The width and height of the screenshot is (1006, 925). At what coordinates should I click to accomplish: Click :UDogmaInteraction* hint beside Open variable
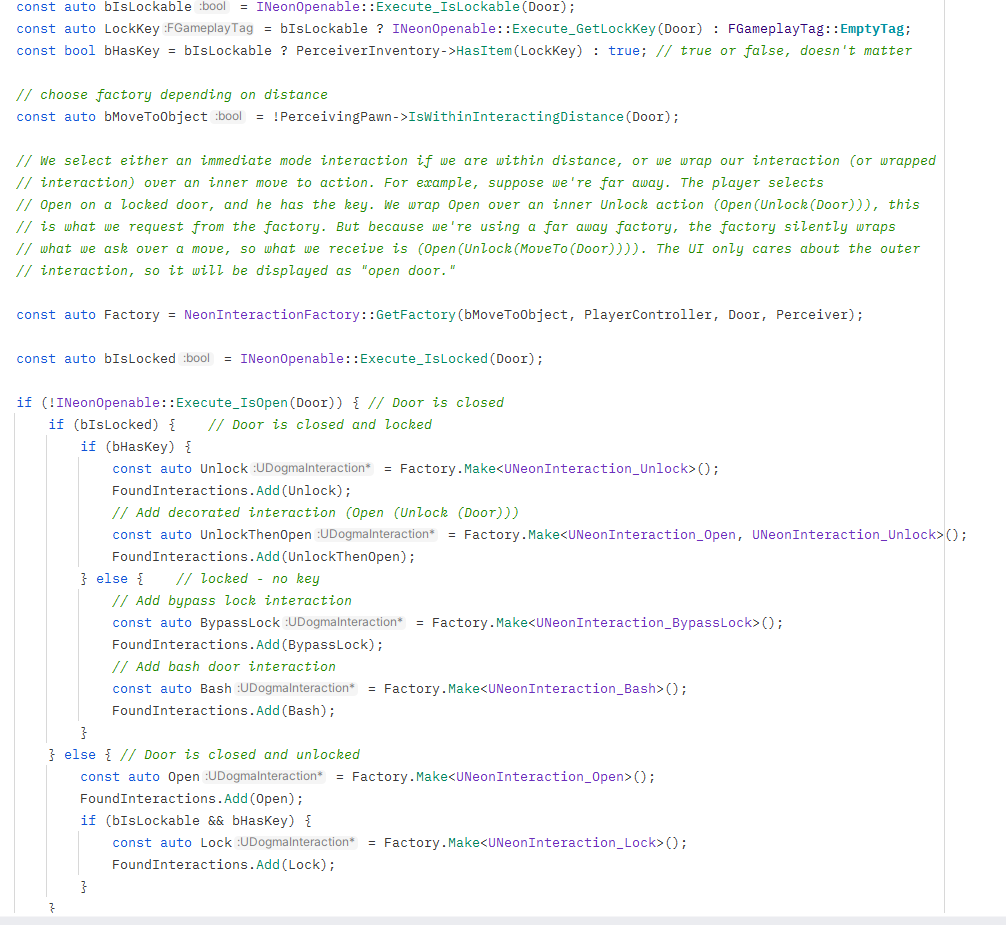[x=265, y=776]
